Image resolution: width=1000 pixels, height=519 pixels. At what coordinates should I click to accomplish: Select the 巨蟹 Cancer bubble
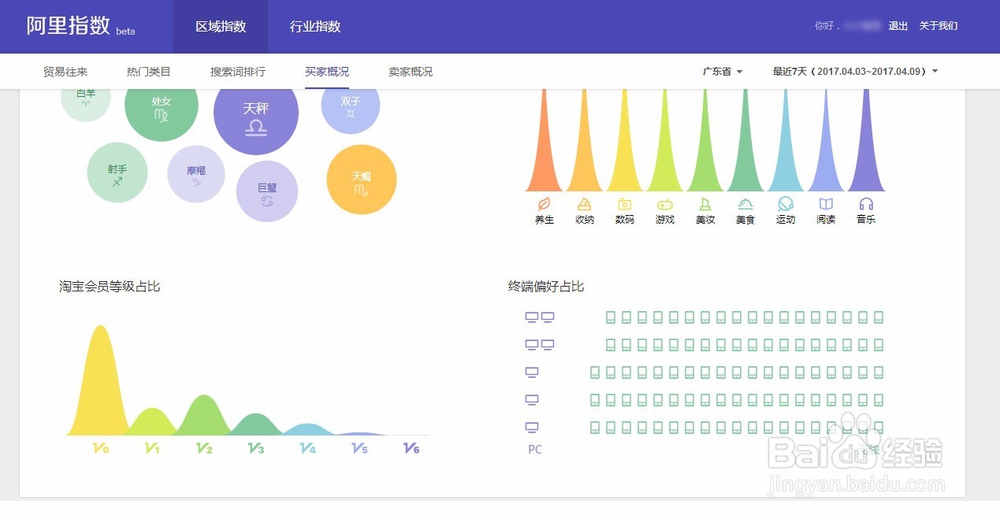pos(267,191)
